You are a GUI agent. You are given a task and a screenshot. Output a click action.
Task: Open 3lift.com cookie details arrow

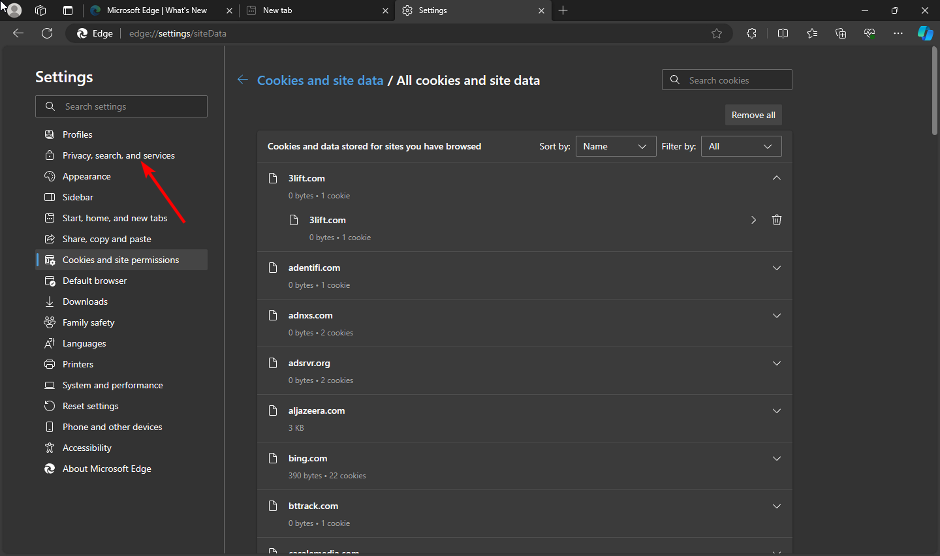(754, 220)
